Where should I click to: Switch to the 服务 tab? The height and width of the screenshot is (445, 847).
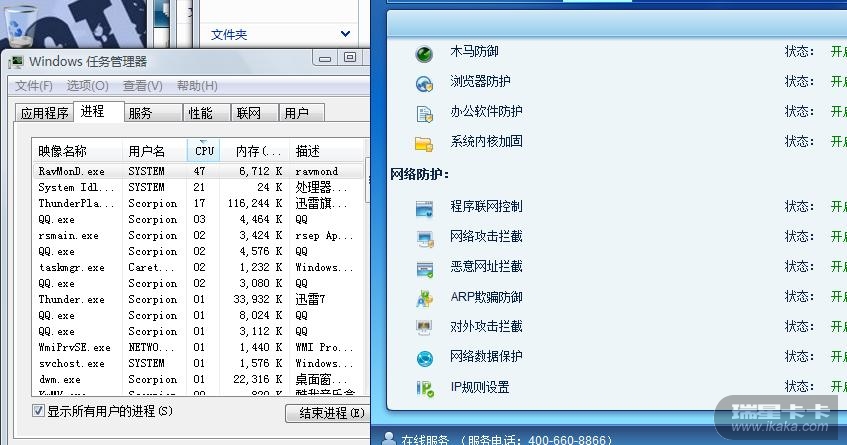click(x=153, y=113)
